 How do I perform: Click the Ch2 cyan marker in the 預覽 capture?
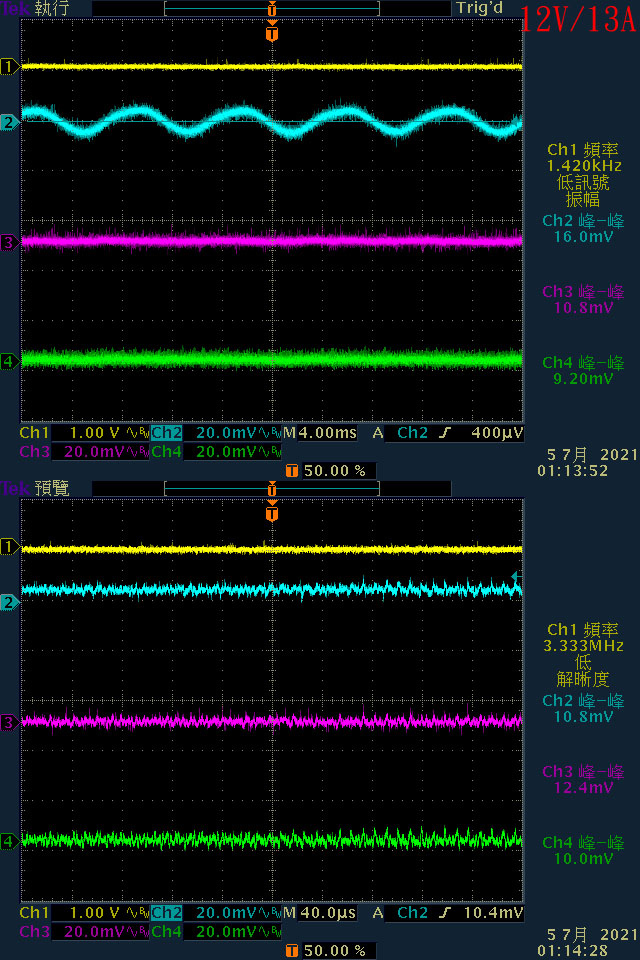[x=9, y=602]
